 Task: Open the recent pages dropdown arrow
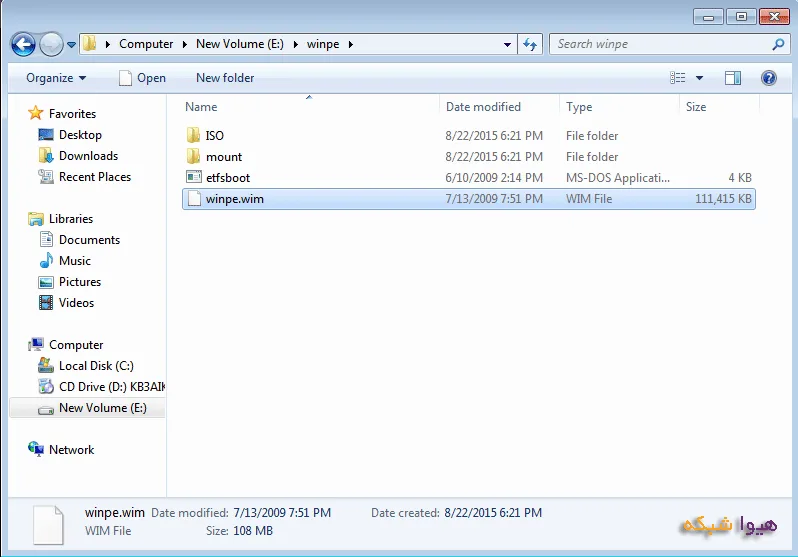[72, 45]
